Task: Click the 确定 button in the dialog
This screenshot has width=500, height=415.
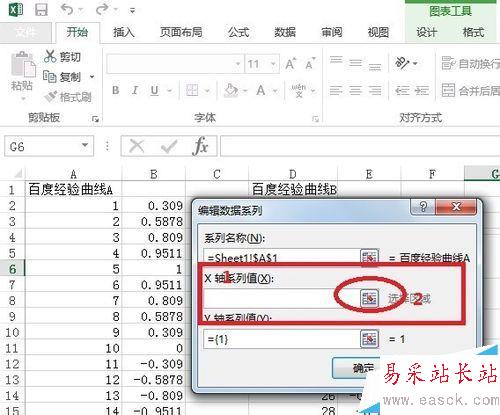Action: pos(358,368)
